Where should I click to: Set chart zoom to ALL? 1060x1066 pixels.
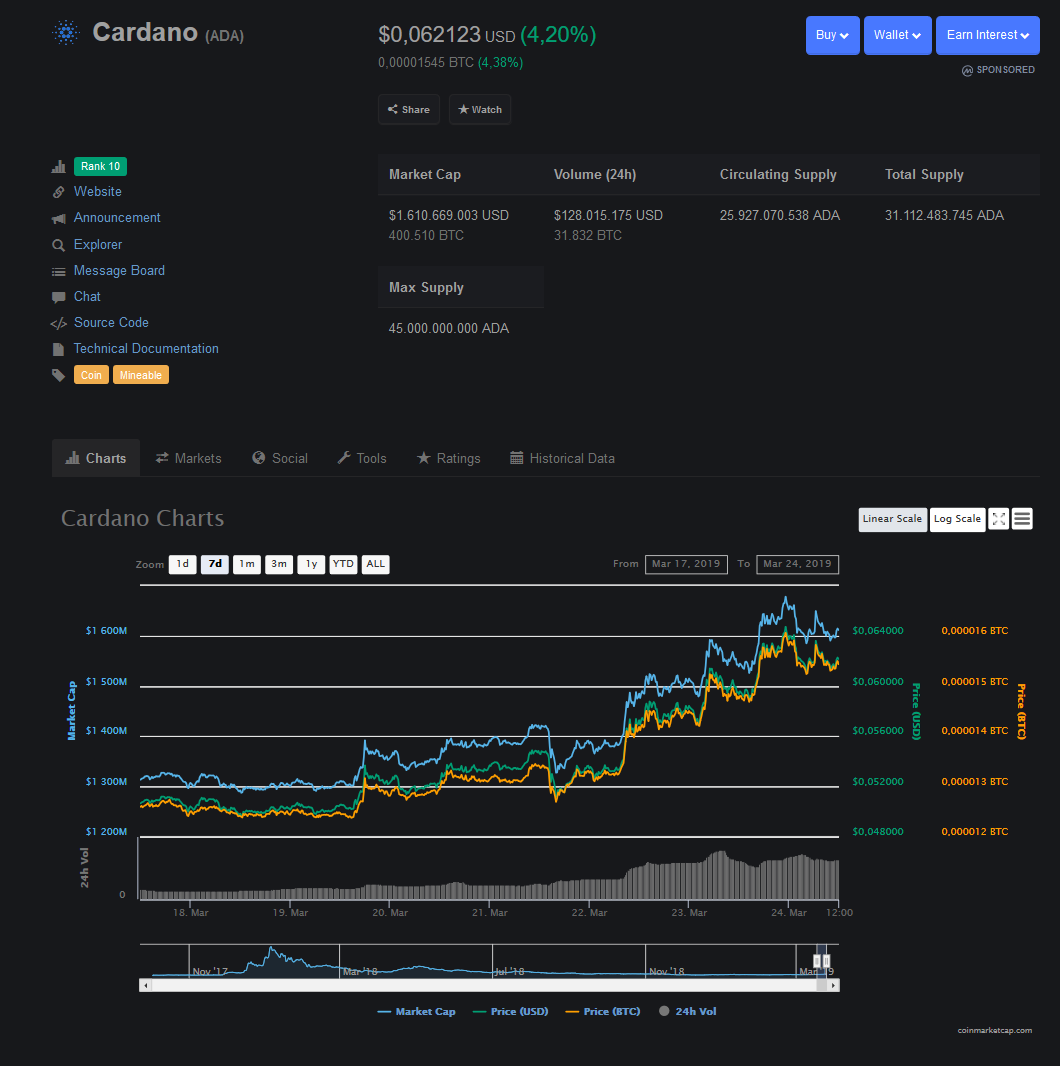(x=375, y=564)
